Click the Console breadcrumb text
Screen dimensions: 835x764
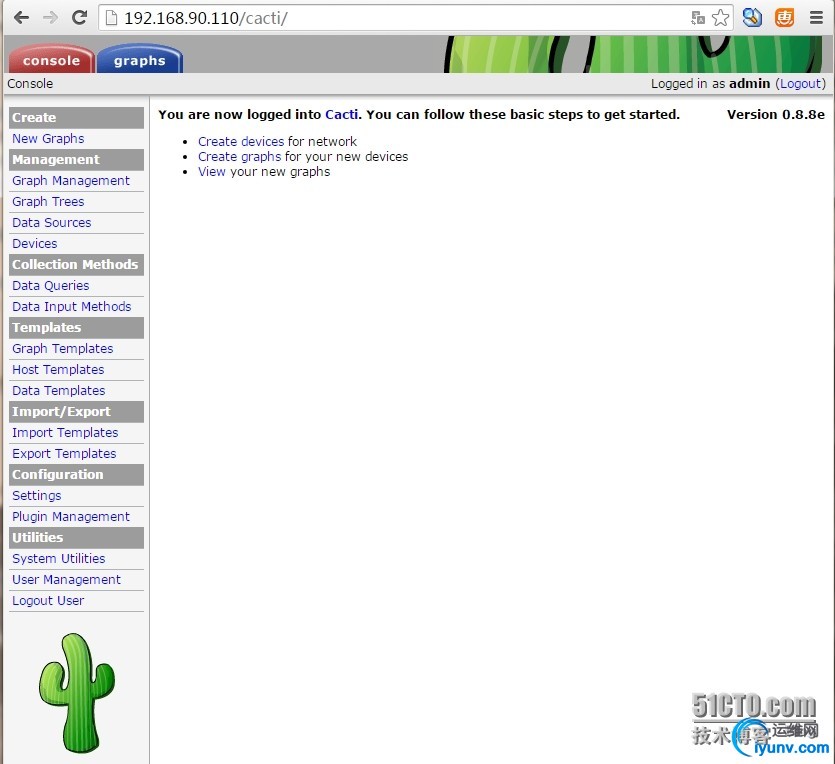click(30, 84)
